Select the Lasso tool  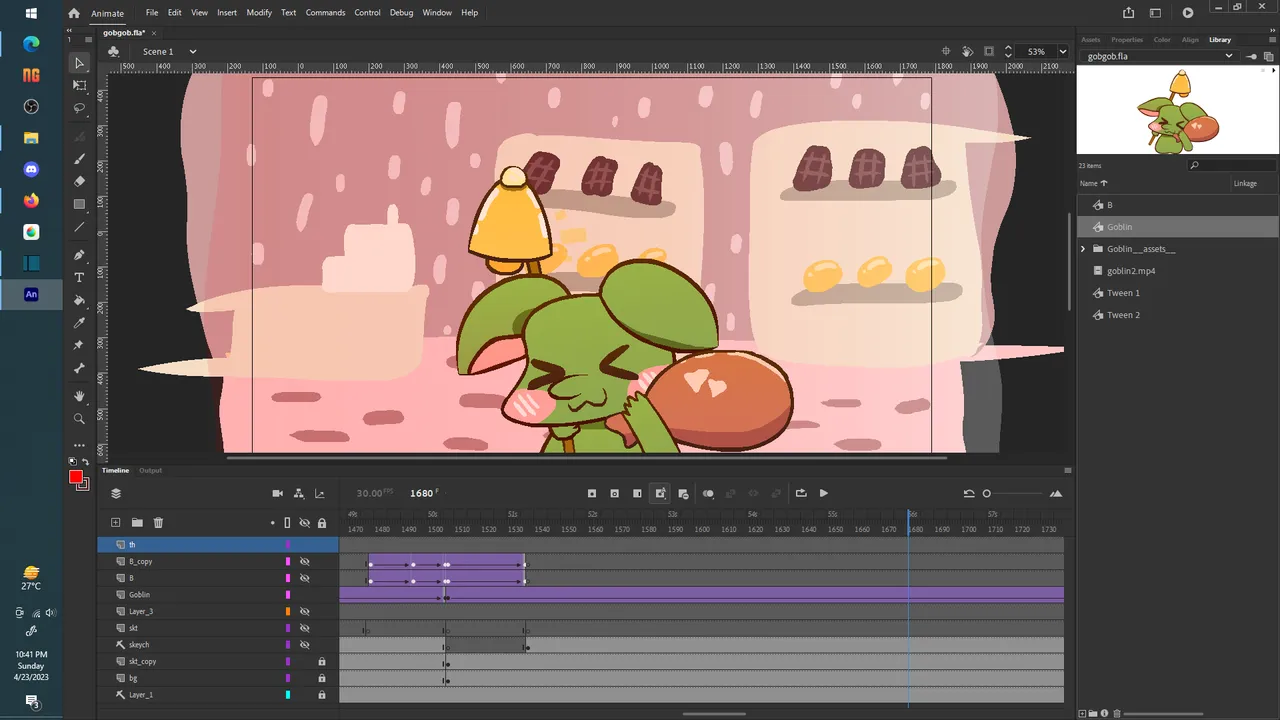pyautogui.click(x=80, y=108)
